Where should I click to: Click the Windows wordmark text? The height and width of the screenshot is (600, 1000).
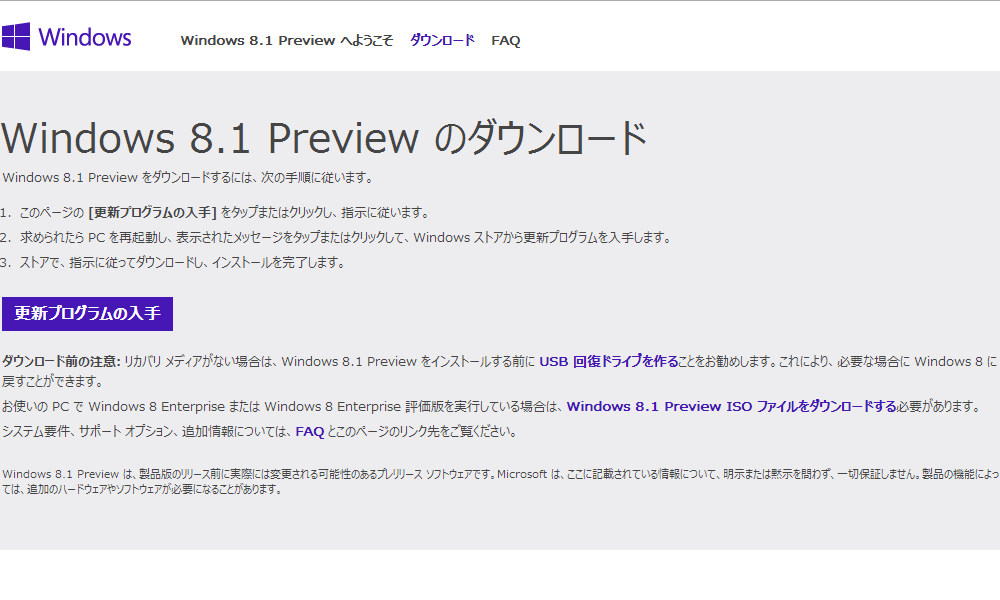click(85, 37)
